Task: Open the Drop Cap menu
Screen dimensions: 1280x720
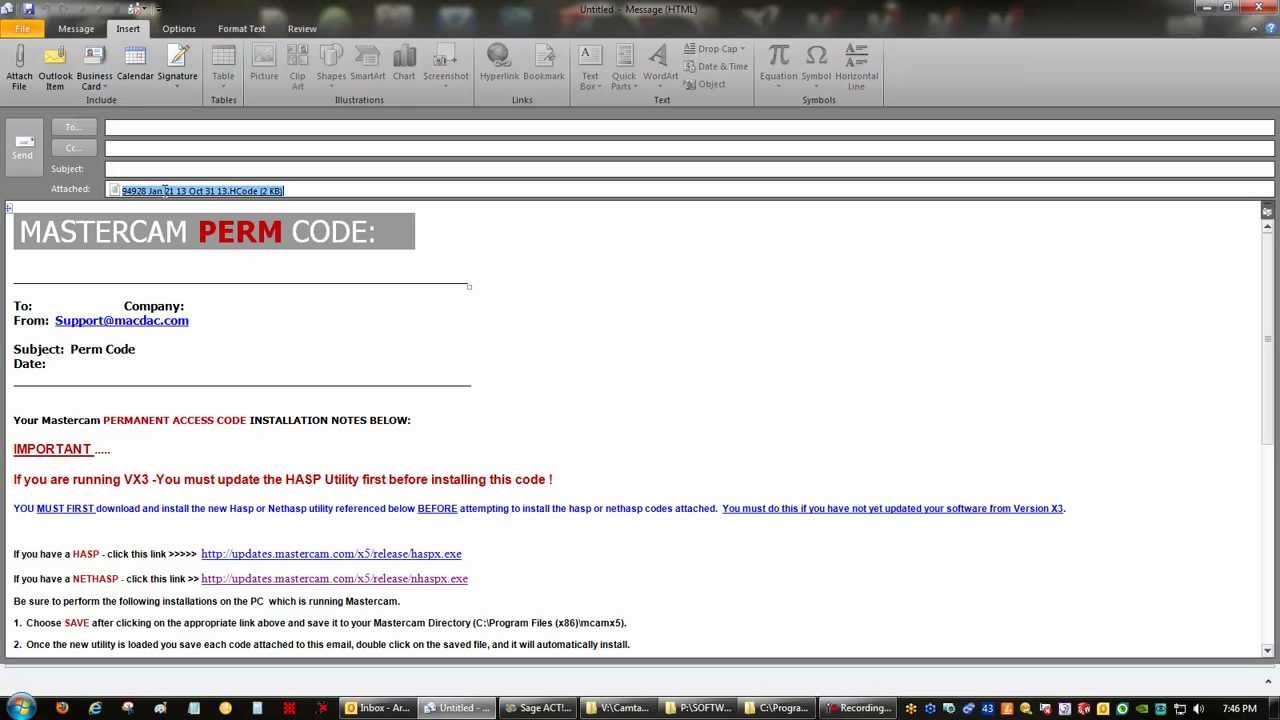Action: tap(714, 48)
